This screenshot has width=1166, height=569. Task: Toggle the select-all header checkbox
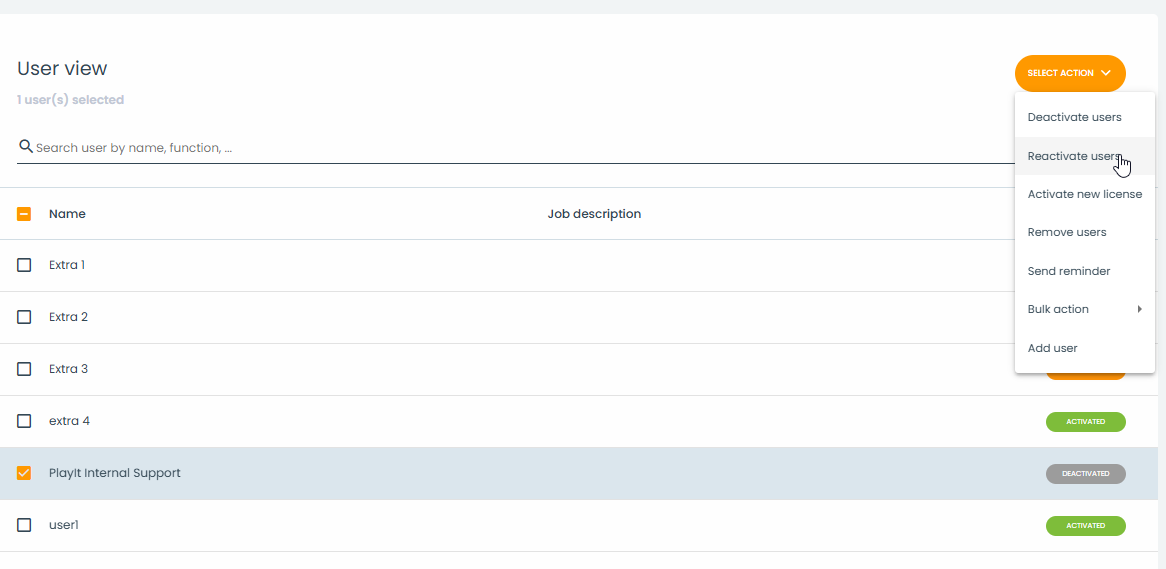coord(24,214)
